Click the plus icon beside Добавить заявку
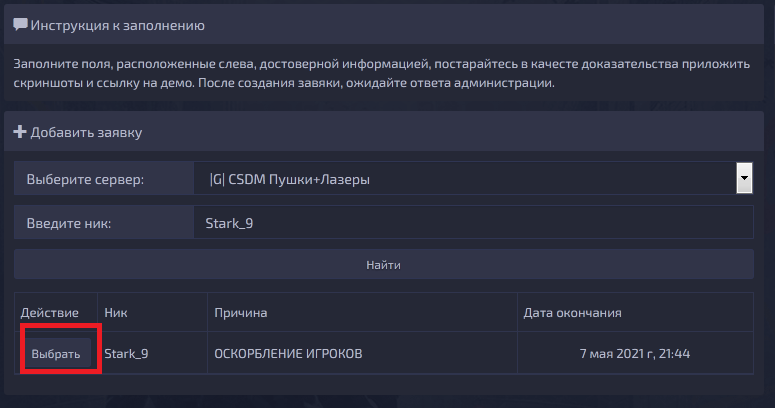Image resolution: width=775 pixels, height=408 pixels. coord(20,132)
